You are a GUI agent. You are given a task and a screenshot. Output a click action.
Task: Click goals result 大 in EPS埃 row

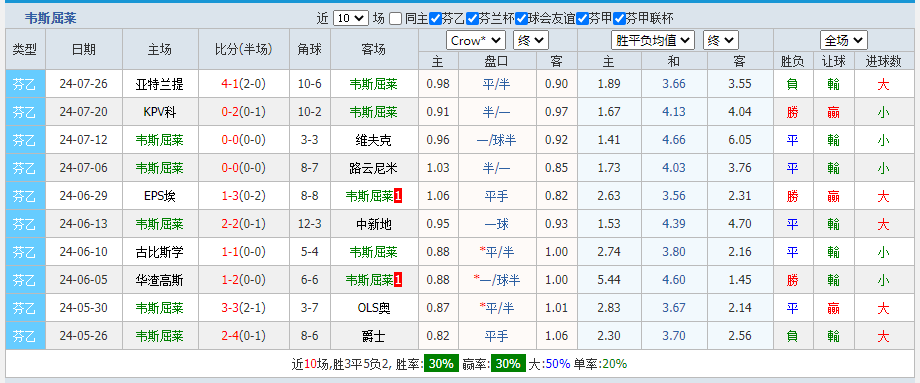tap(884, 196)
